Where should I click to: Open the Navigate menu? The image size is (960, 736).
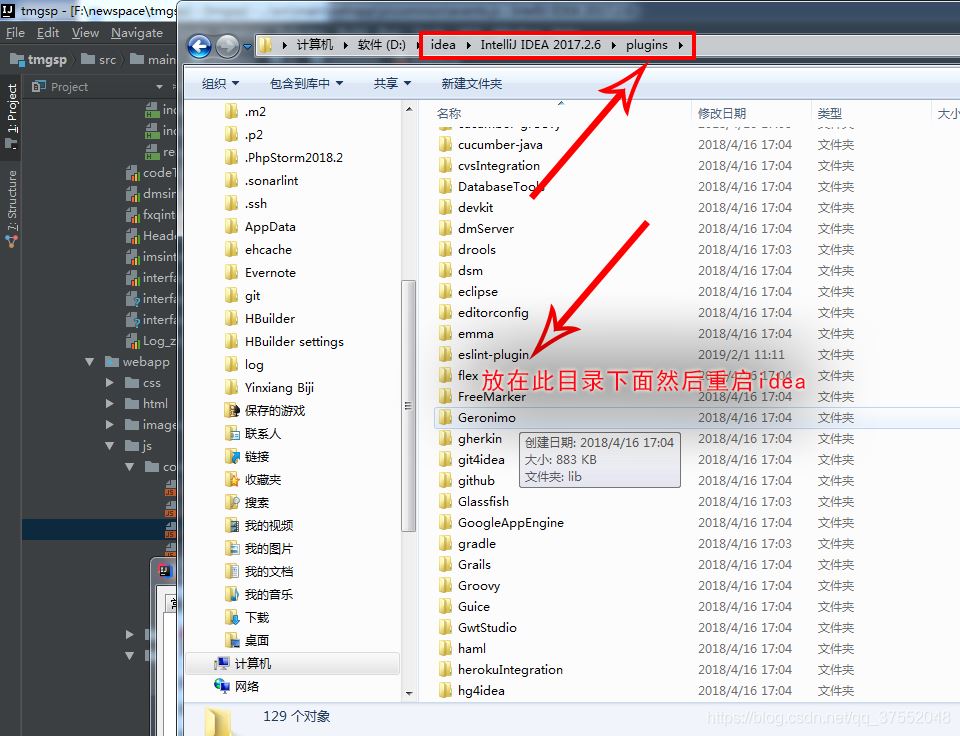point(136,32)
